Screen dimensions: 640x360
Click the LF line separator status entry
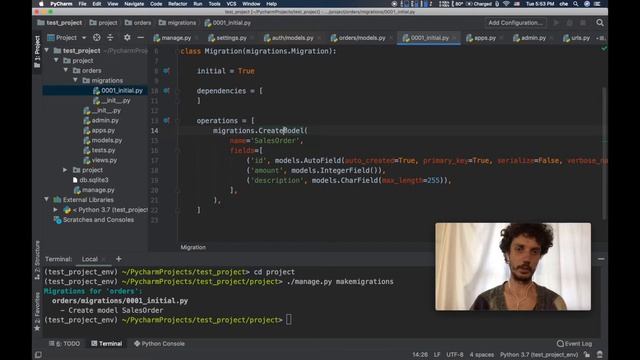(437, 355)
